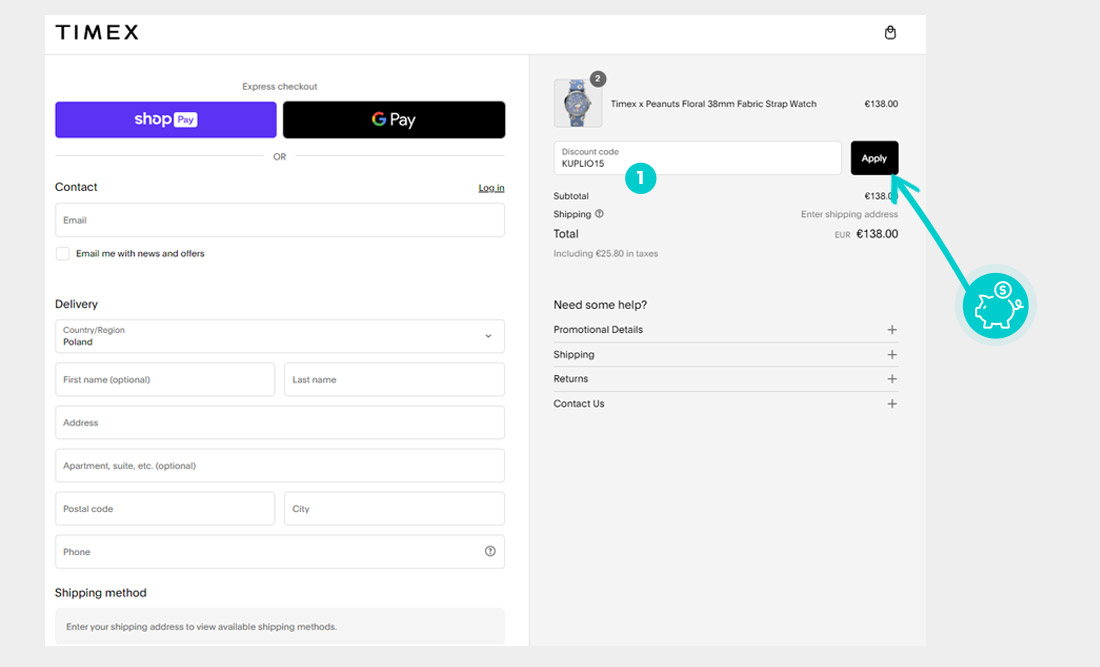Click the Log in link
1100x667 pixels.
click(491, 188)
